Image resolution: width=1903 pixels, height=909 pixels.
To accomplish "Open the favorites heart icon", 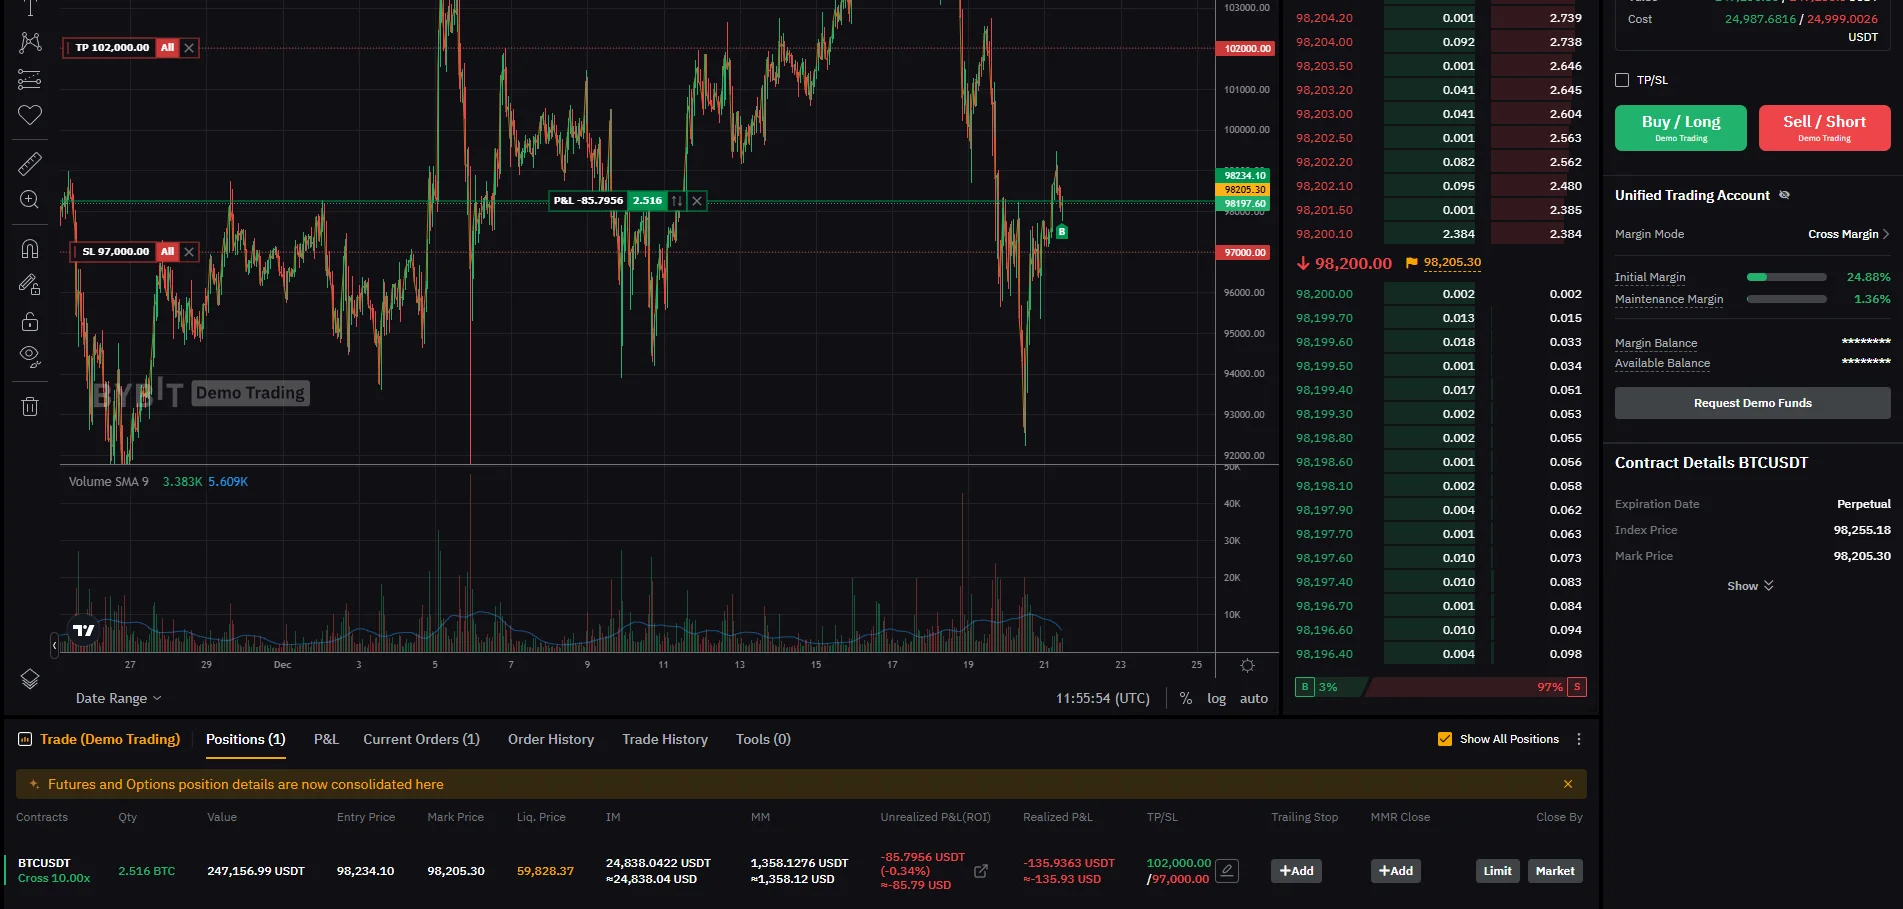I will click(30, 115).
